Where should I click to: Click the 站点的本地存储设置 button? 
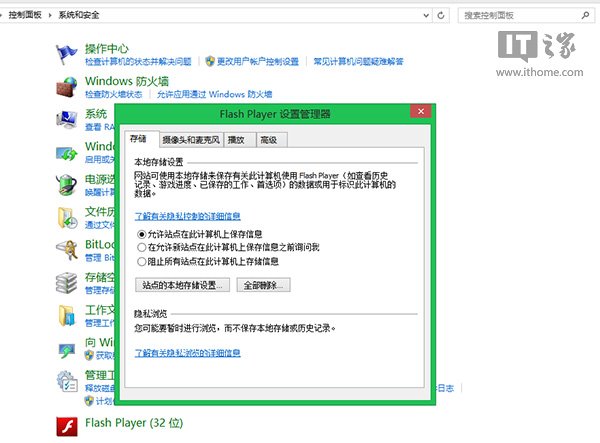pos(182,285)
